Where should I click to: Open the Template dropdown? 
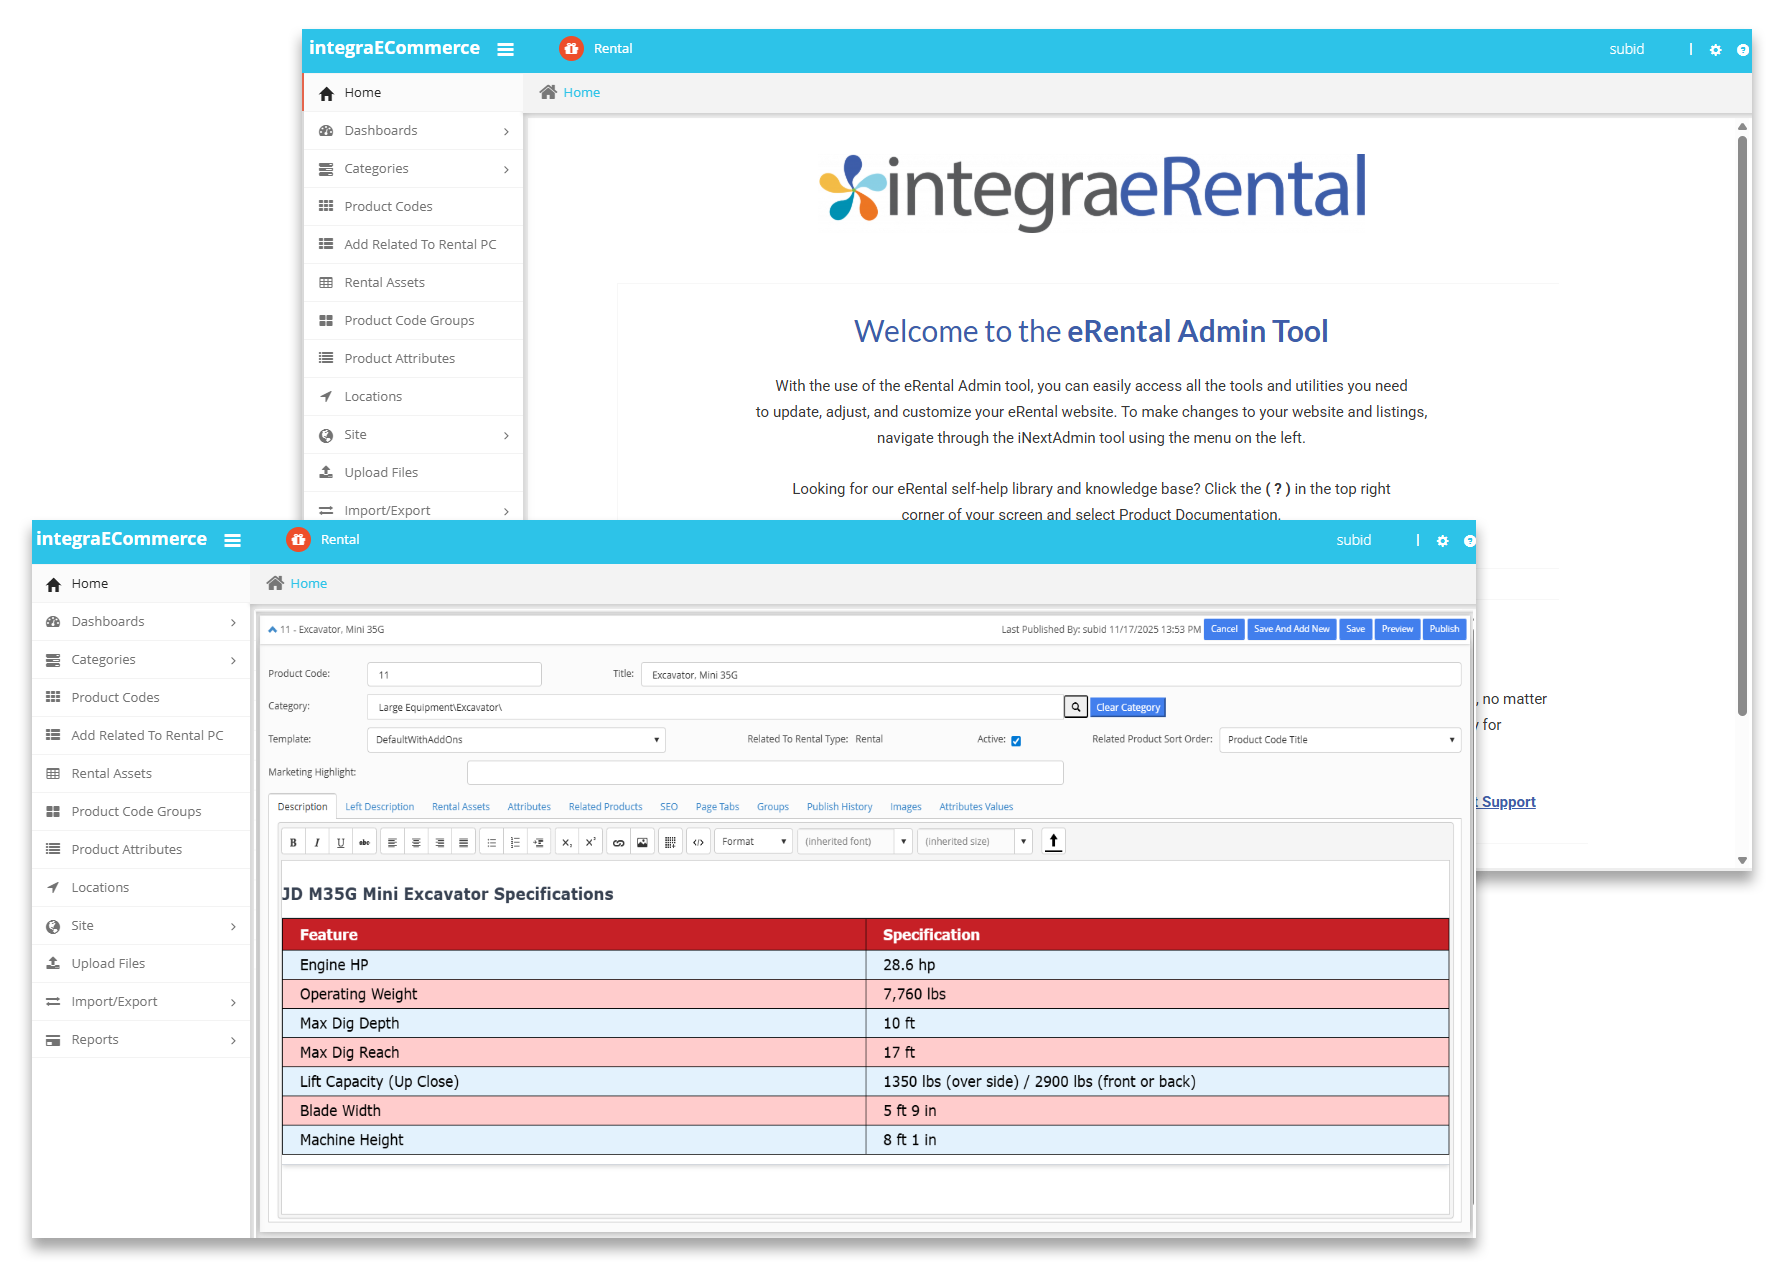coord(516,740)
